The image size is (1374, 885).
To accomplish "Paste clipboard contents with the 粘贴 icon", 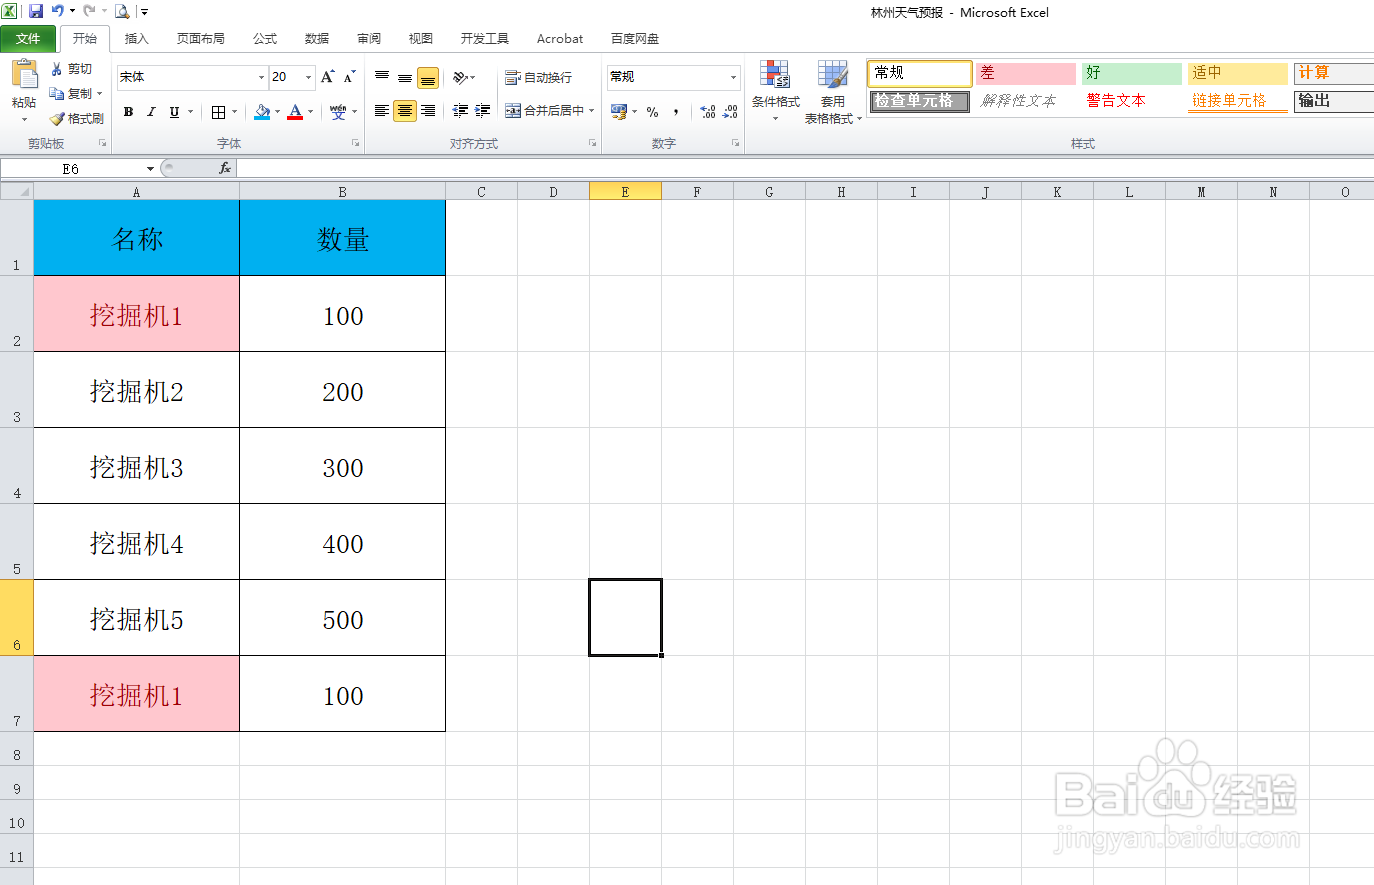I will 24,76.
